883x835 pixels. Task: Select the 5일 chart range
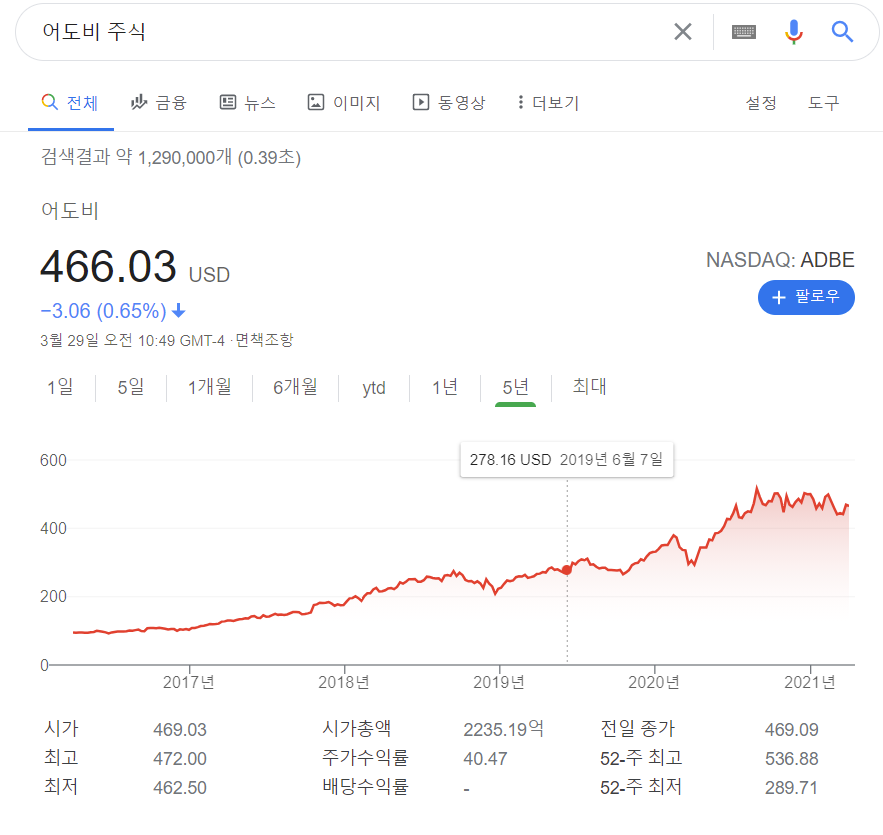[x=131, y=387]
